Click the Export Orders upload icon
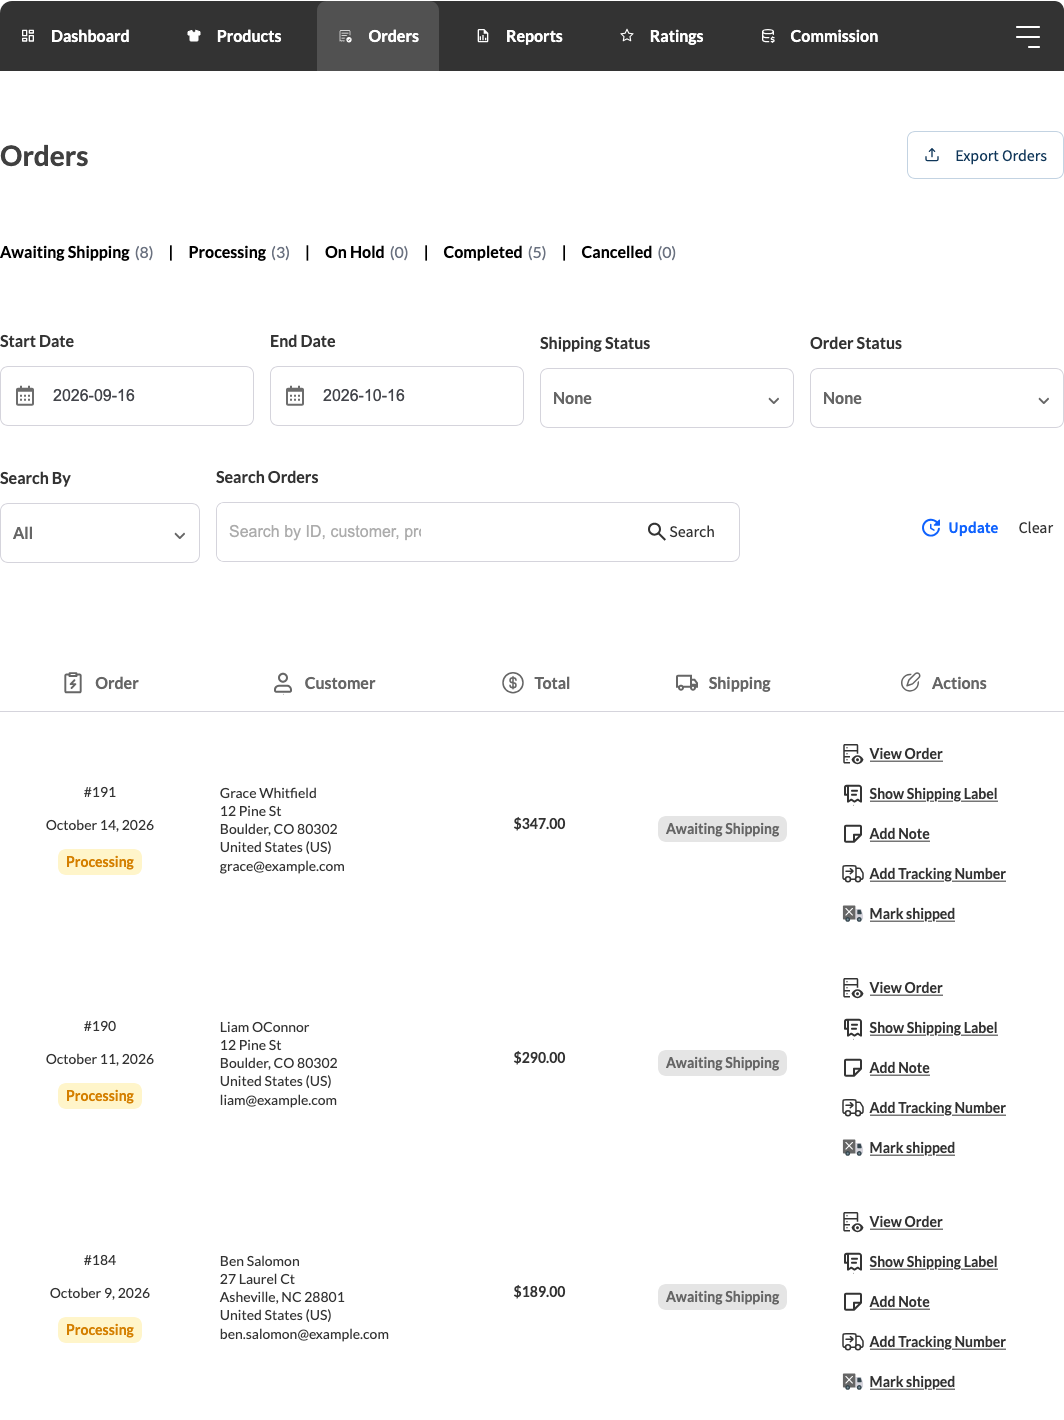 point(932,155)
